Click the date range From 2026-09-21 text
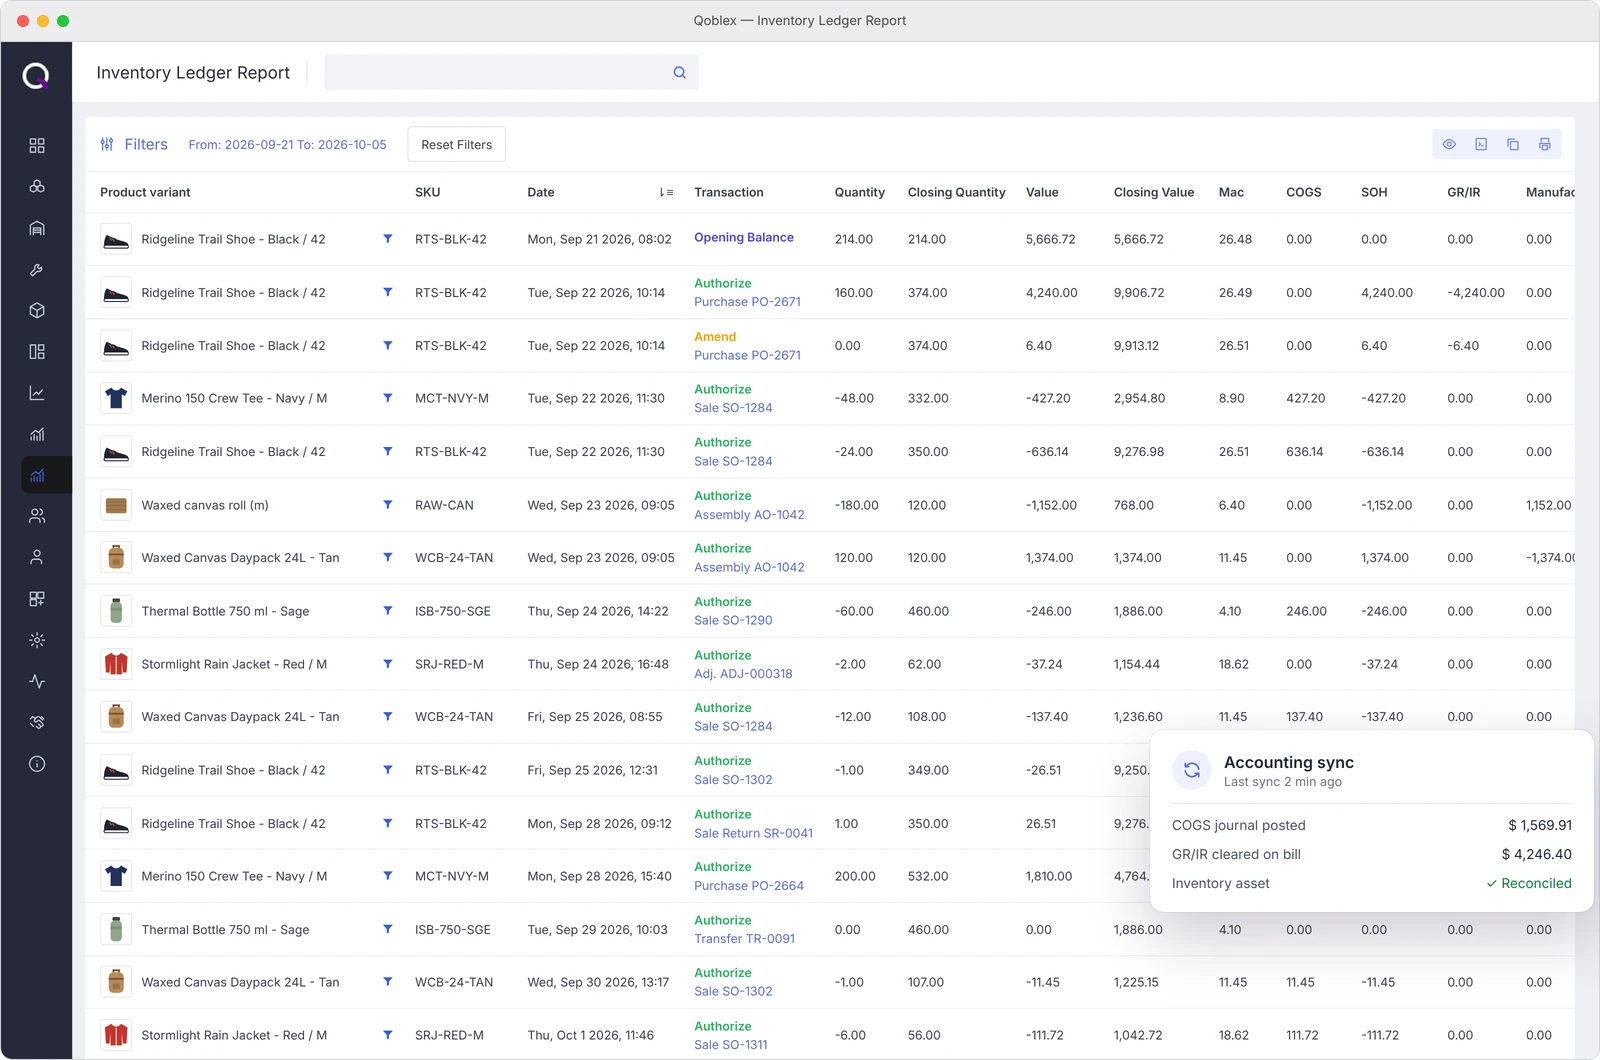 [x=287, y=145]
